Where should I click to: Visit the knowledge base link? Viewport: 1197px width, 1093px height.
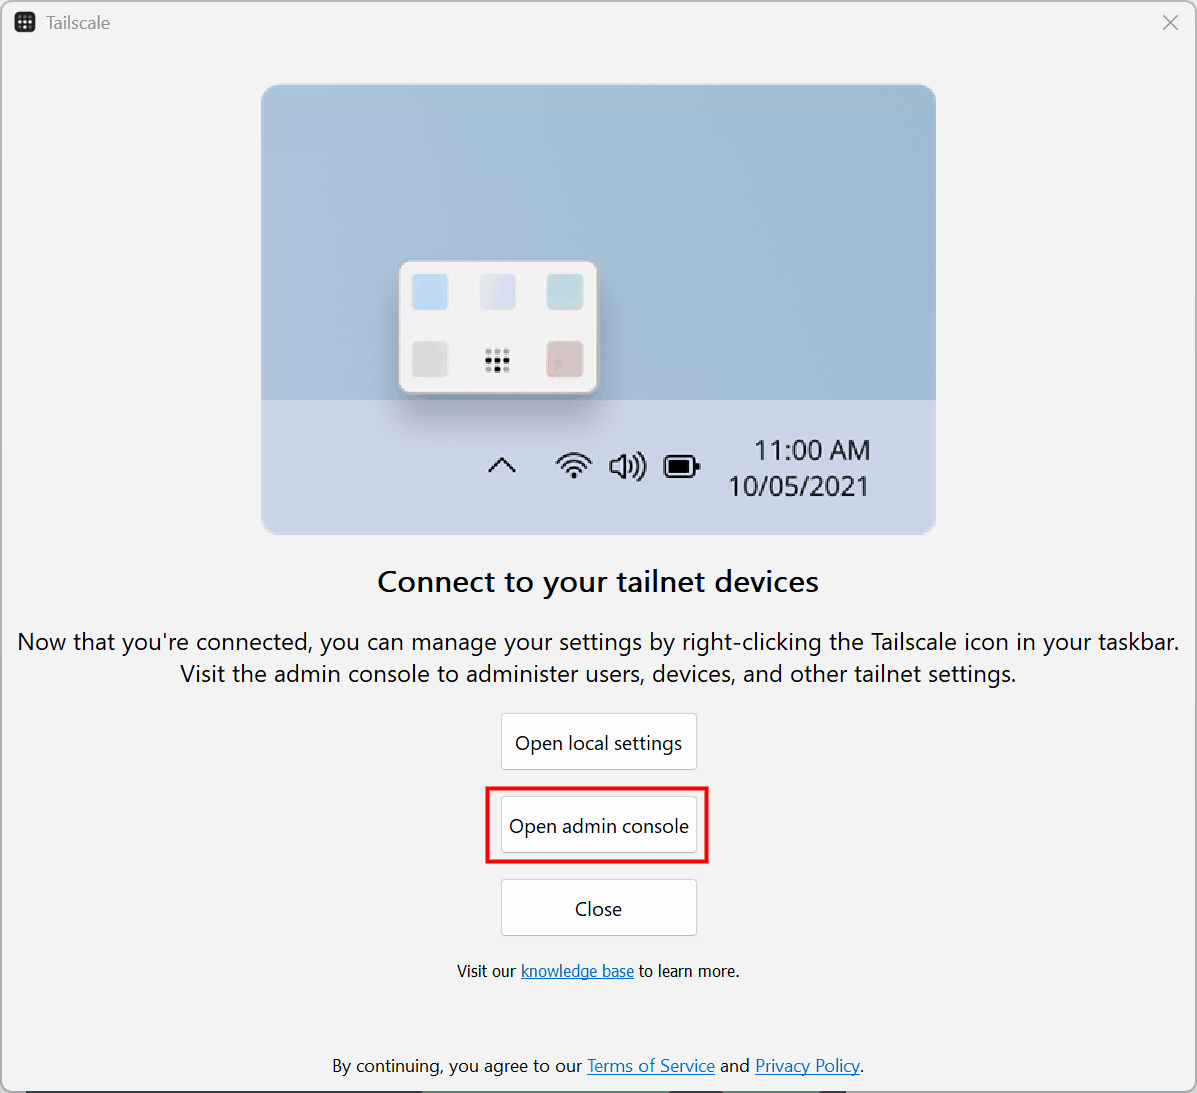pos(577,971)
